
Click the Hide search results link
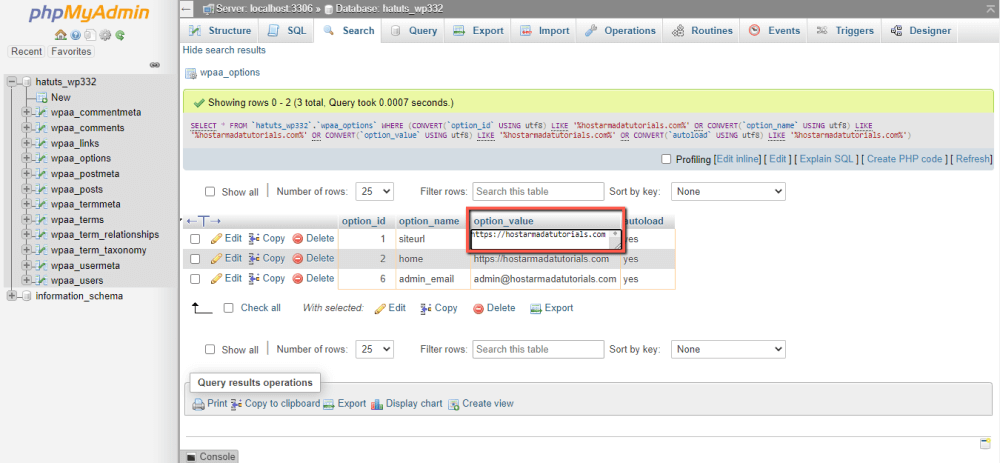(x=224, y=50)
